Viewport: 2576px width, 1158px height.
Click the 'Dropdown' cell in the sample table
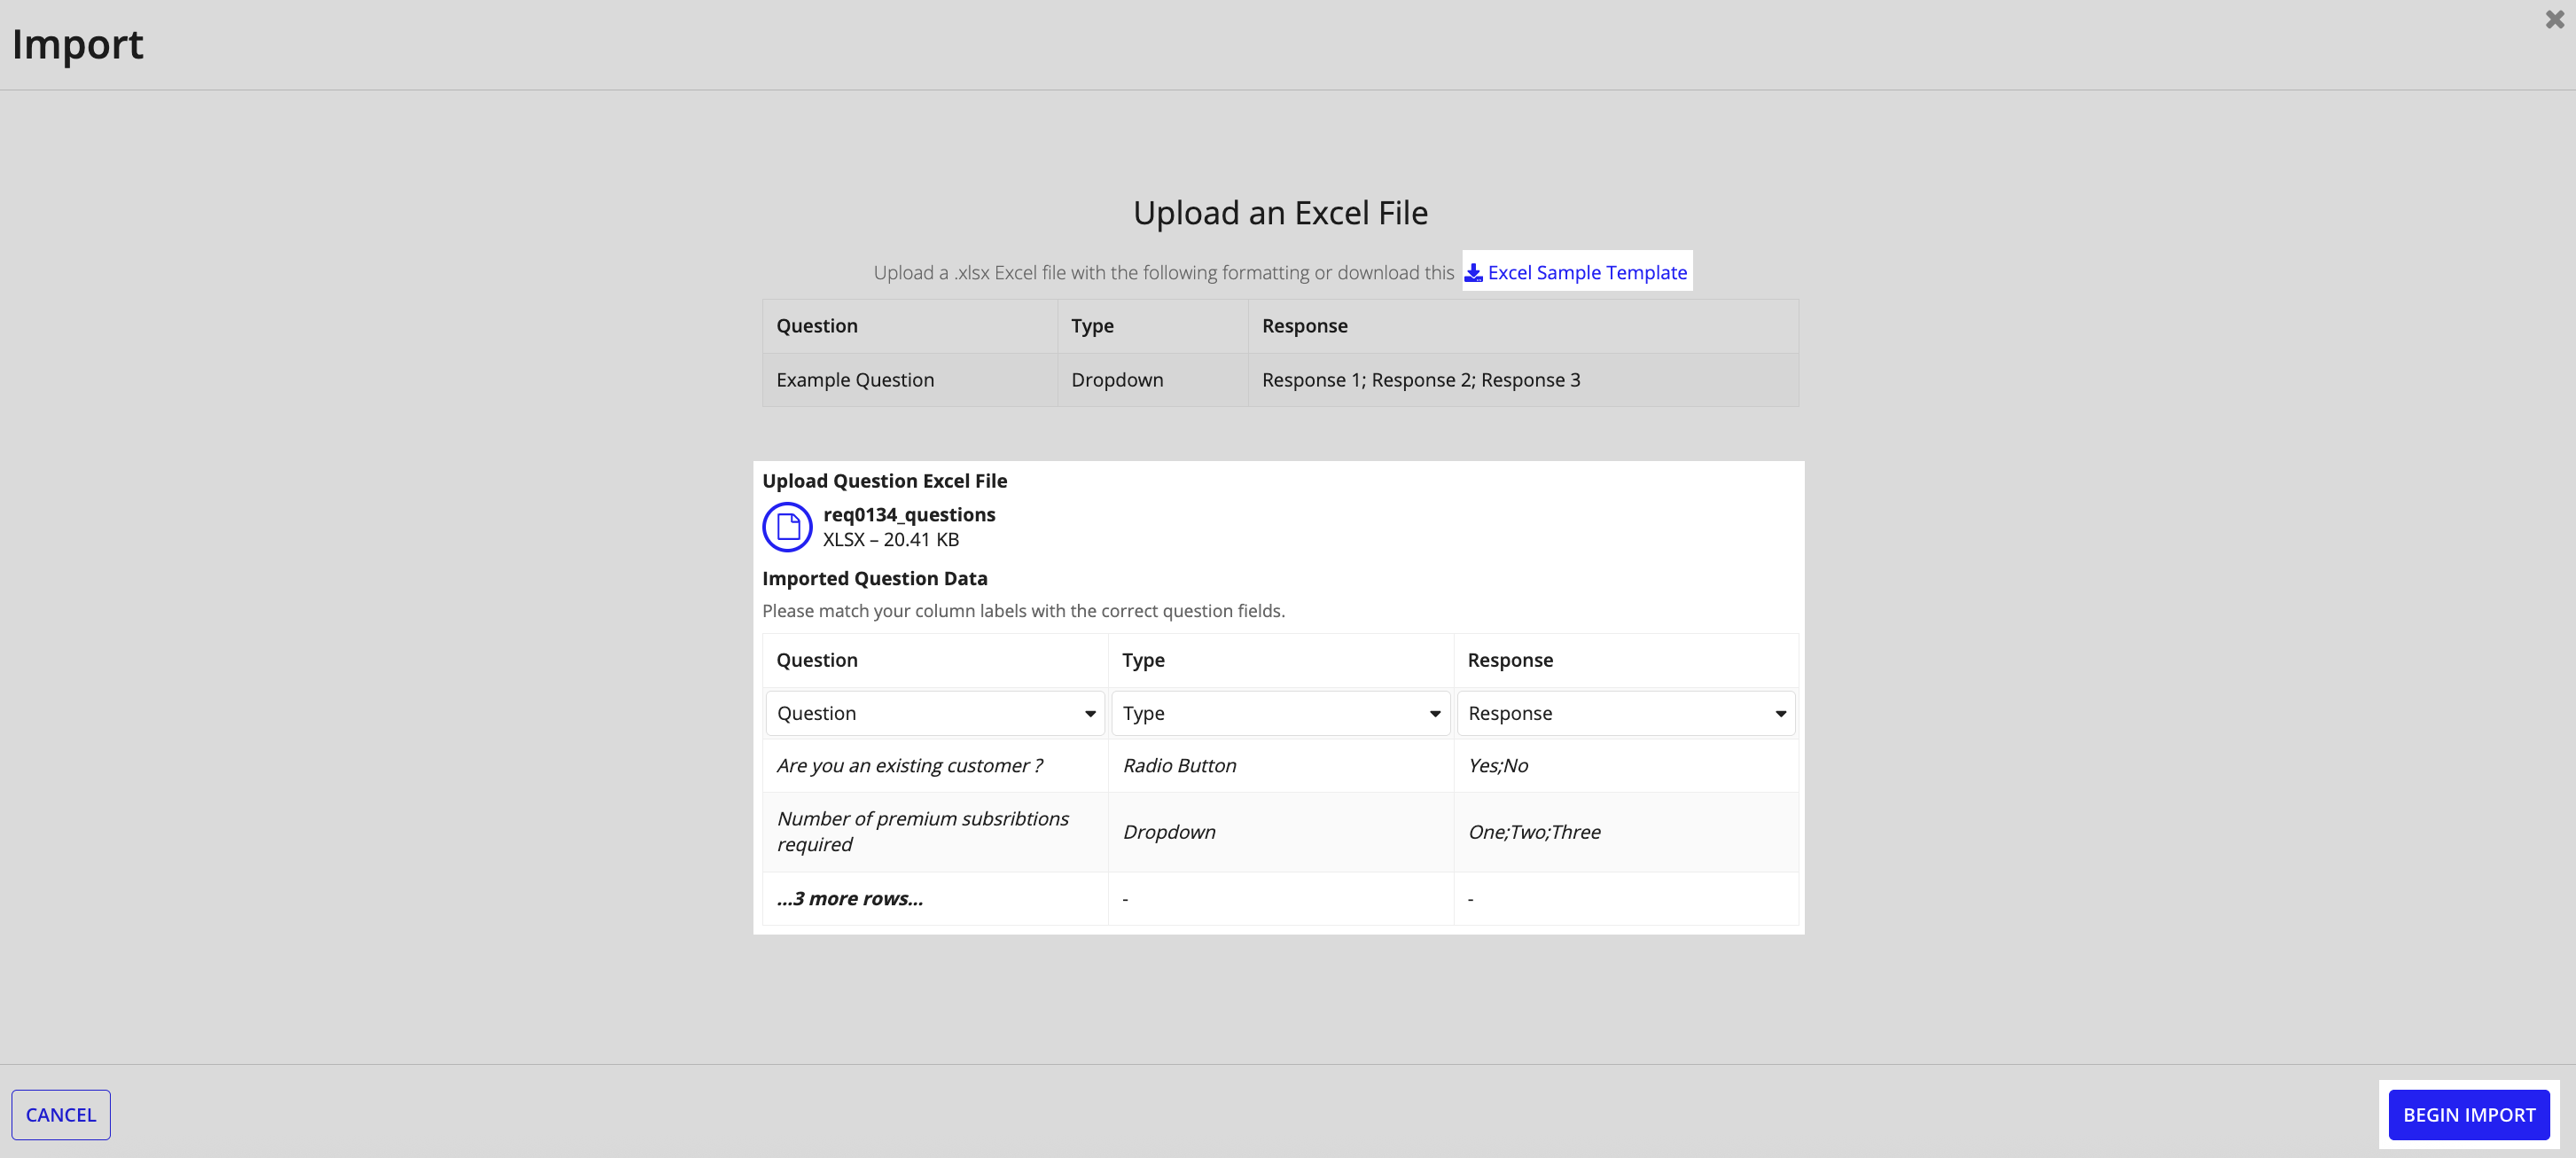pyautogui.click(x=1153, y=379)
